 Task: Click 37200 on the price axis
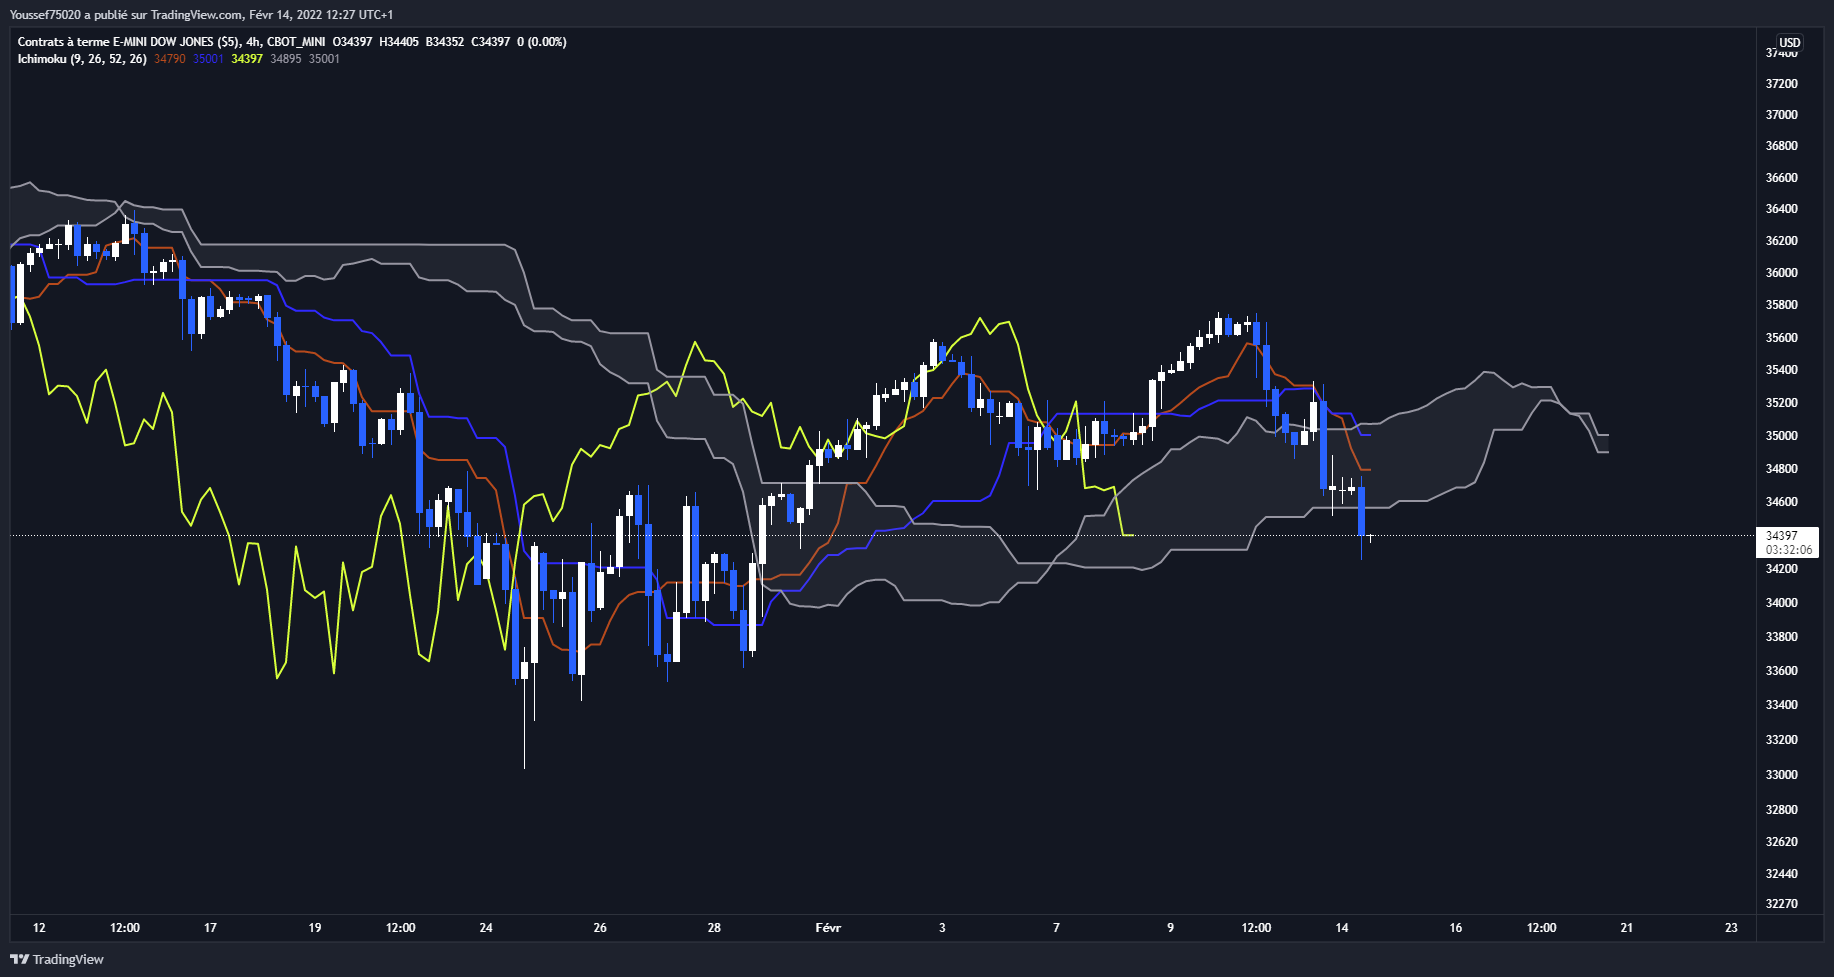pos(1781,83)
